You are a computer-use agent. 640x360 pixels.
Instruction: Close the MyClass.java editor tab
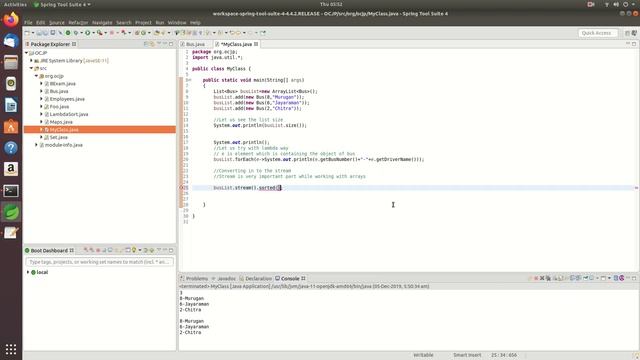pos(256,44)
